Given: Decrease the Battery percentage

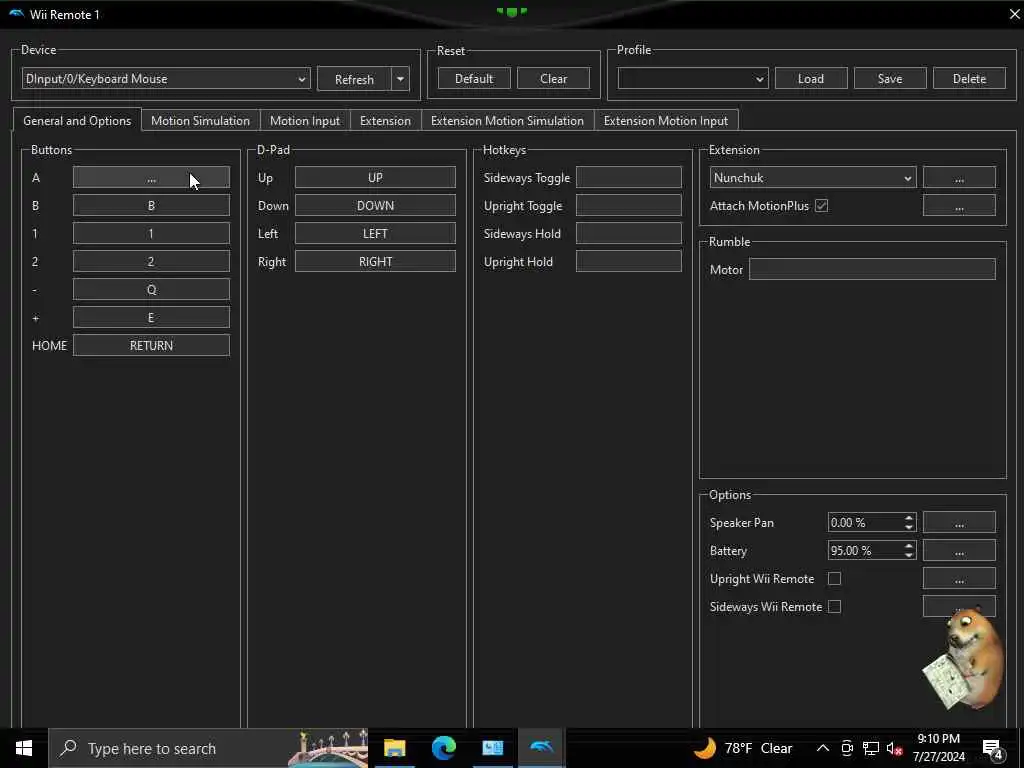Looking at the screenshot, I should (x=909, y=555).
